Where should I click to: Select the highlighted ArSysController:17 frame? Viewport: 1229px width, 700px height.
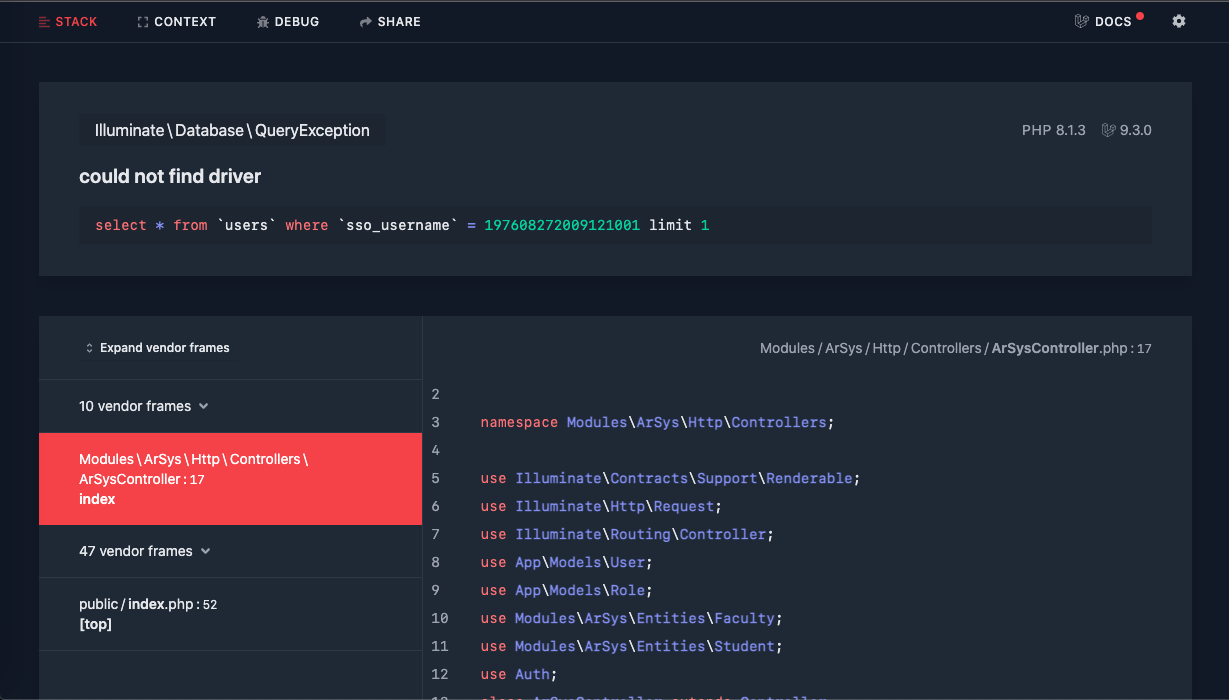tap(230, 479)
